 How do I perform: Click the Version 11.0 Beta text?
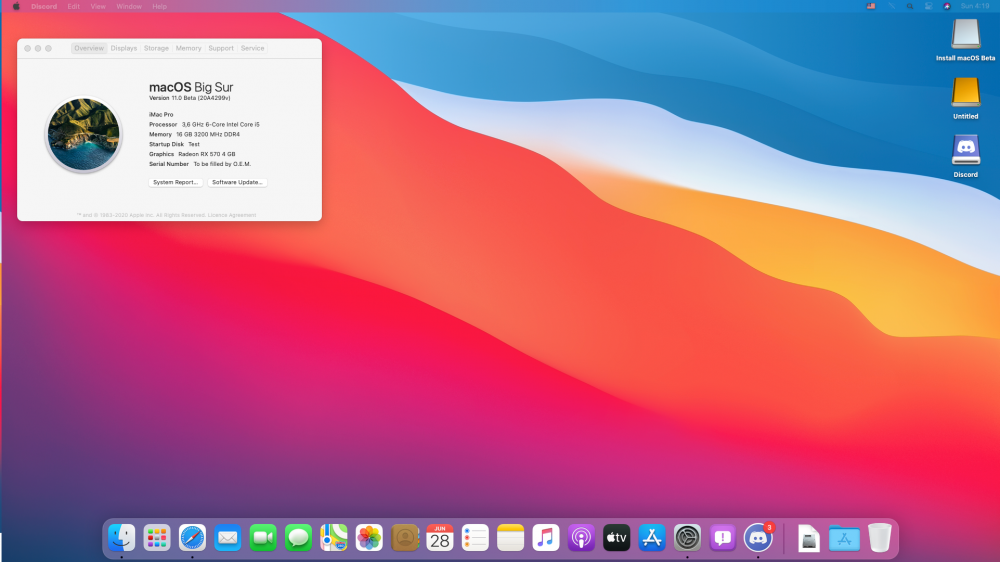point(189,98)
